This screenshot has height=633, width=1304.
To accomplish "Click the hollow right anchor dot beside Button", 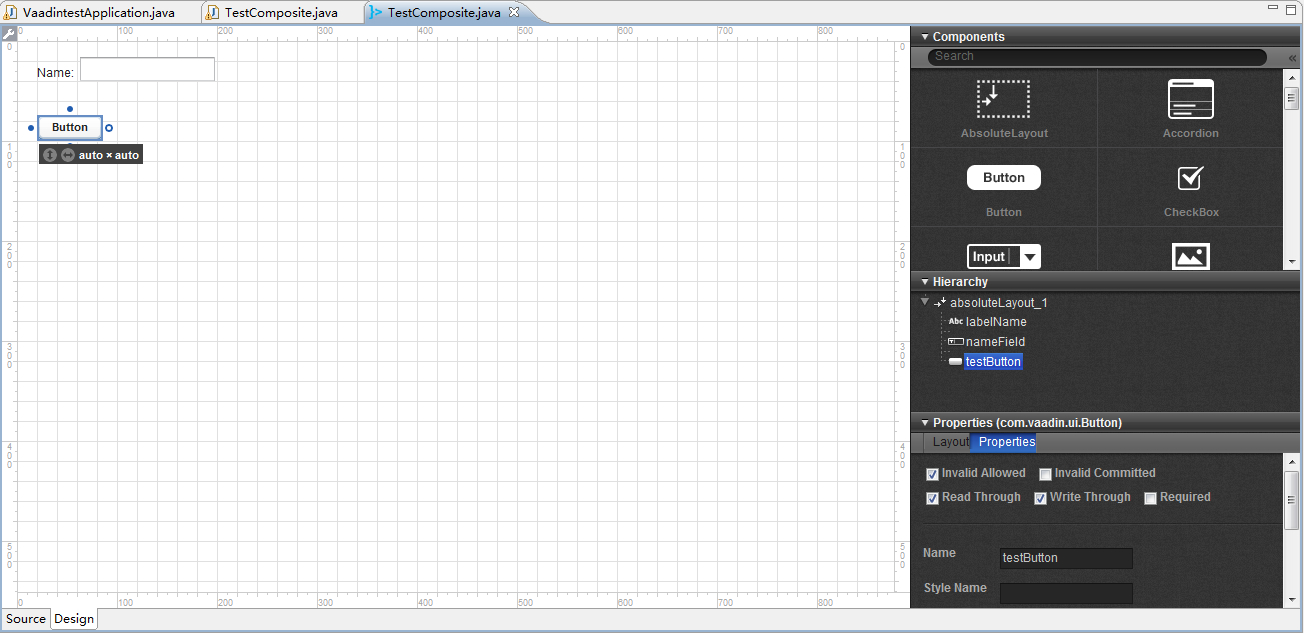I will pyautogui.click(x=109, y=128).
